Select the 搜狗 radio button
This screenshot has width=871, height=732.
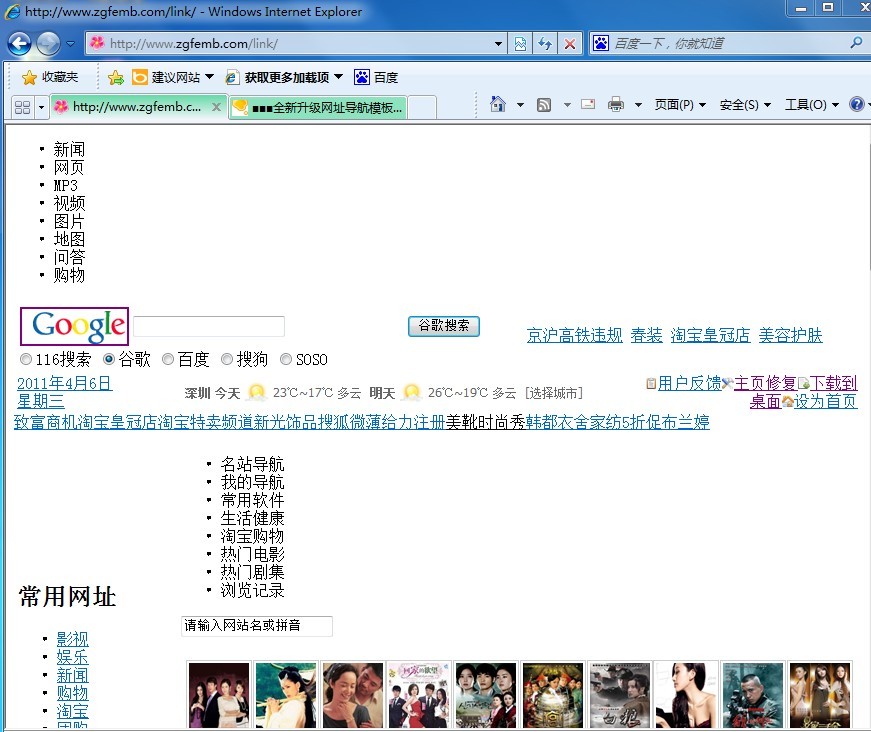227,359
